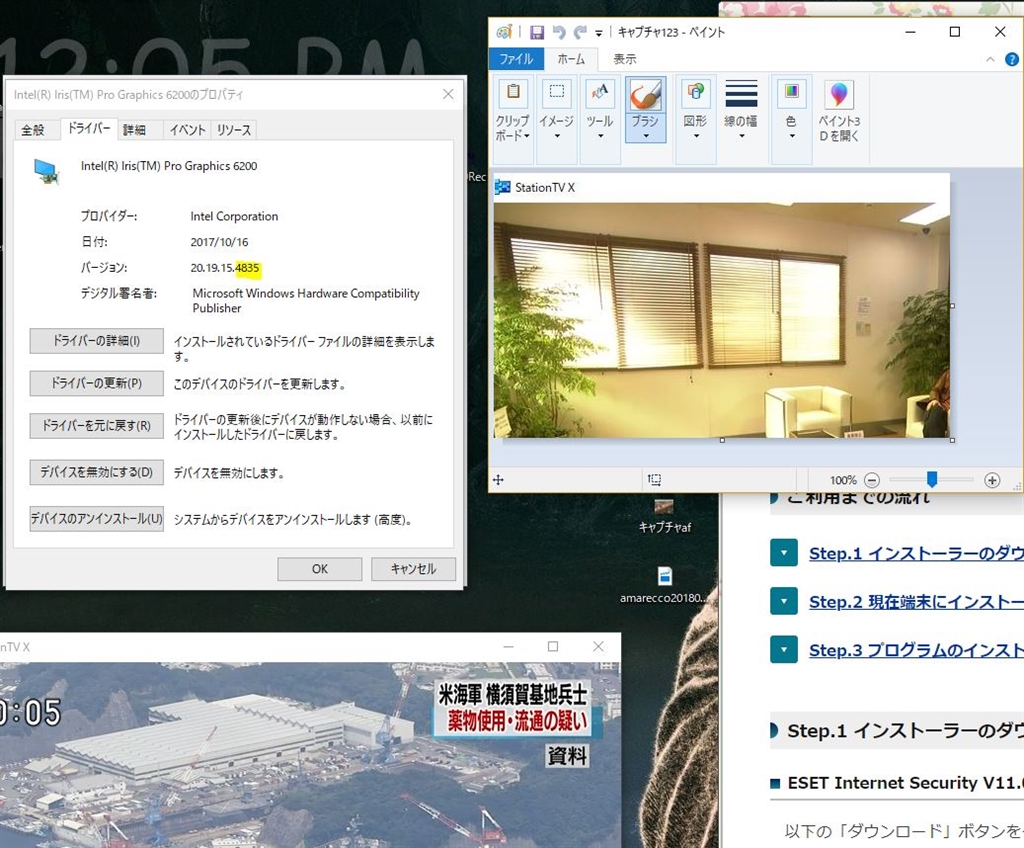Image resolution: width=1024 pixels, height=848 pixels.
Task: Click ドライバーの更新(P) button
Action: [x=97, y=383]
